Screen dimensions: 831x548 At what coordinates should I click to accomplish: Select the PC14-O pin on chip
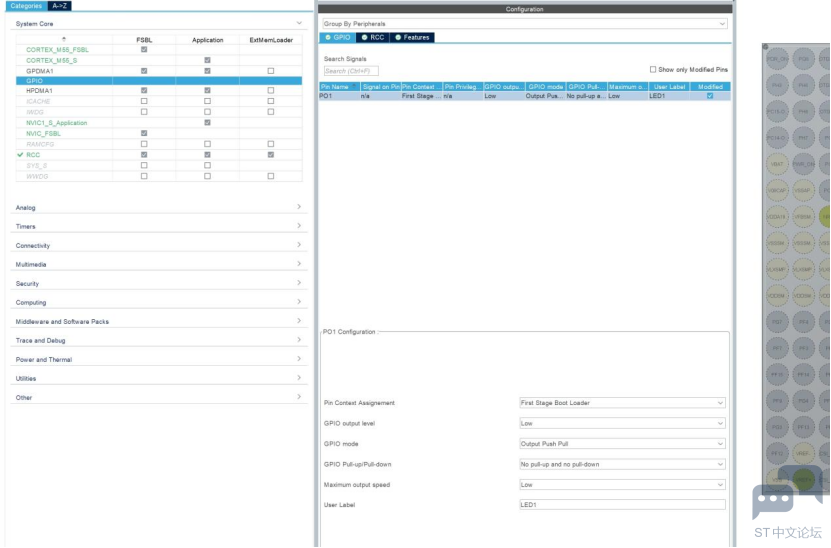click(777, 138)
